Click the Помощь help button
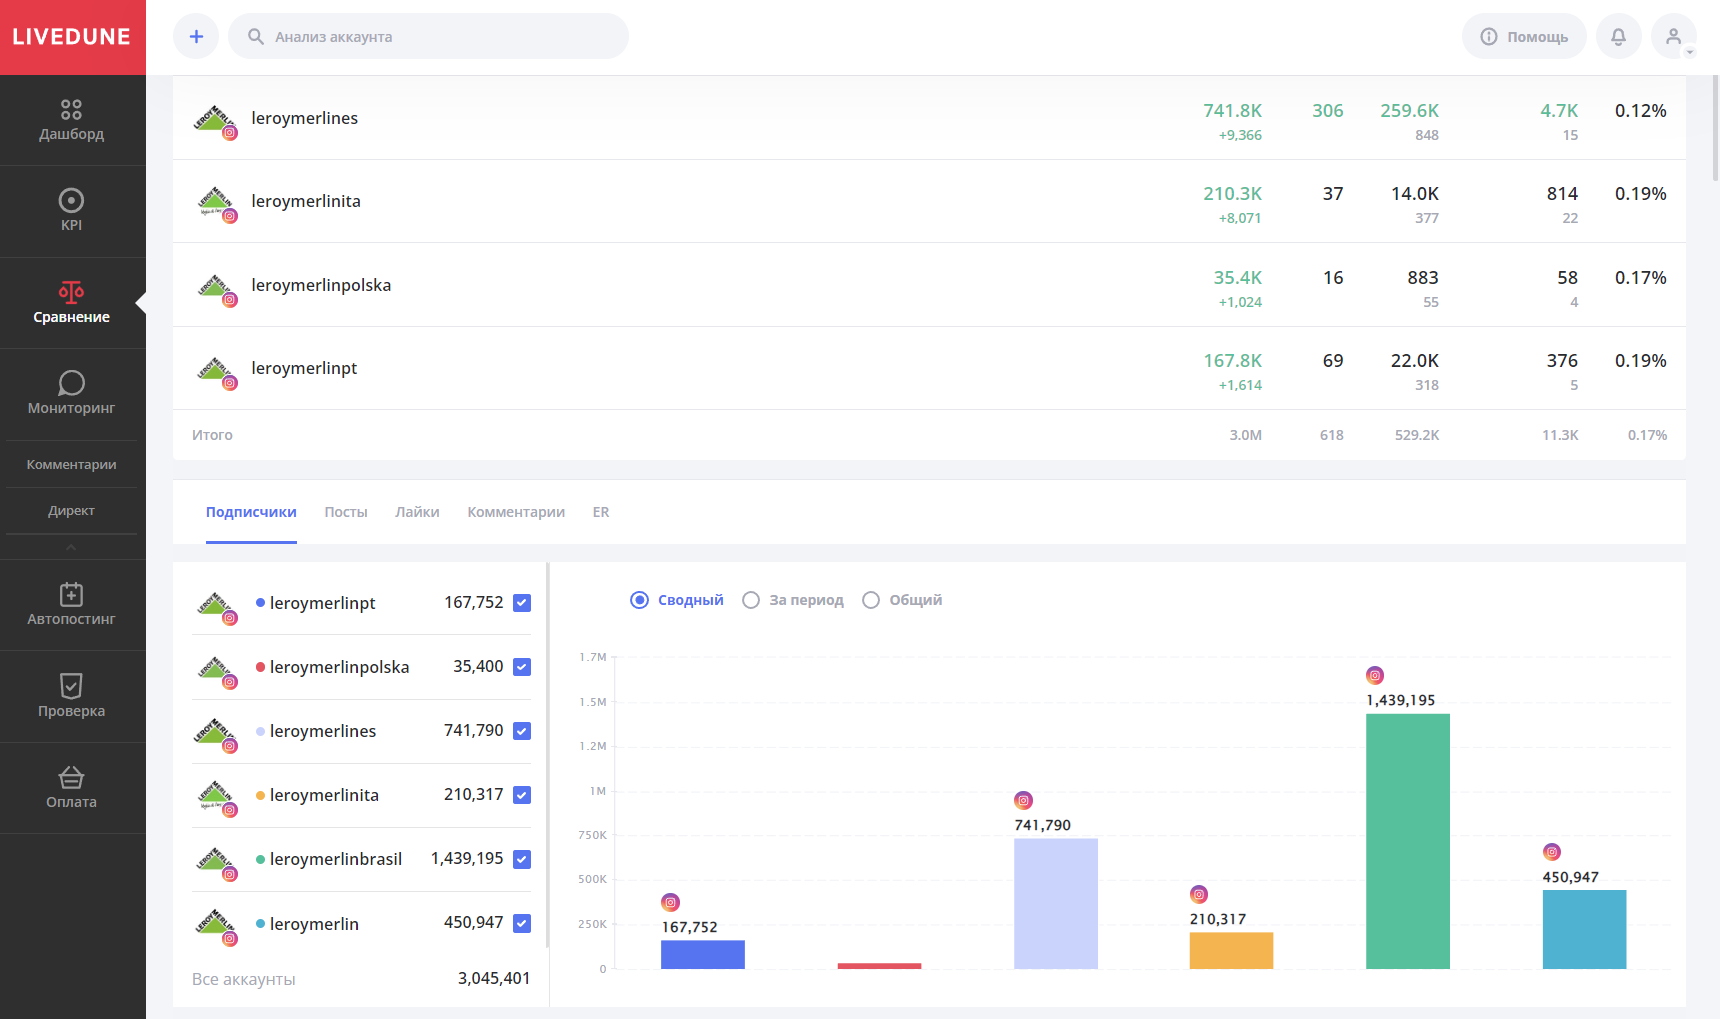The image size is (1720, 1019). tap(1524, 37)
